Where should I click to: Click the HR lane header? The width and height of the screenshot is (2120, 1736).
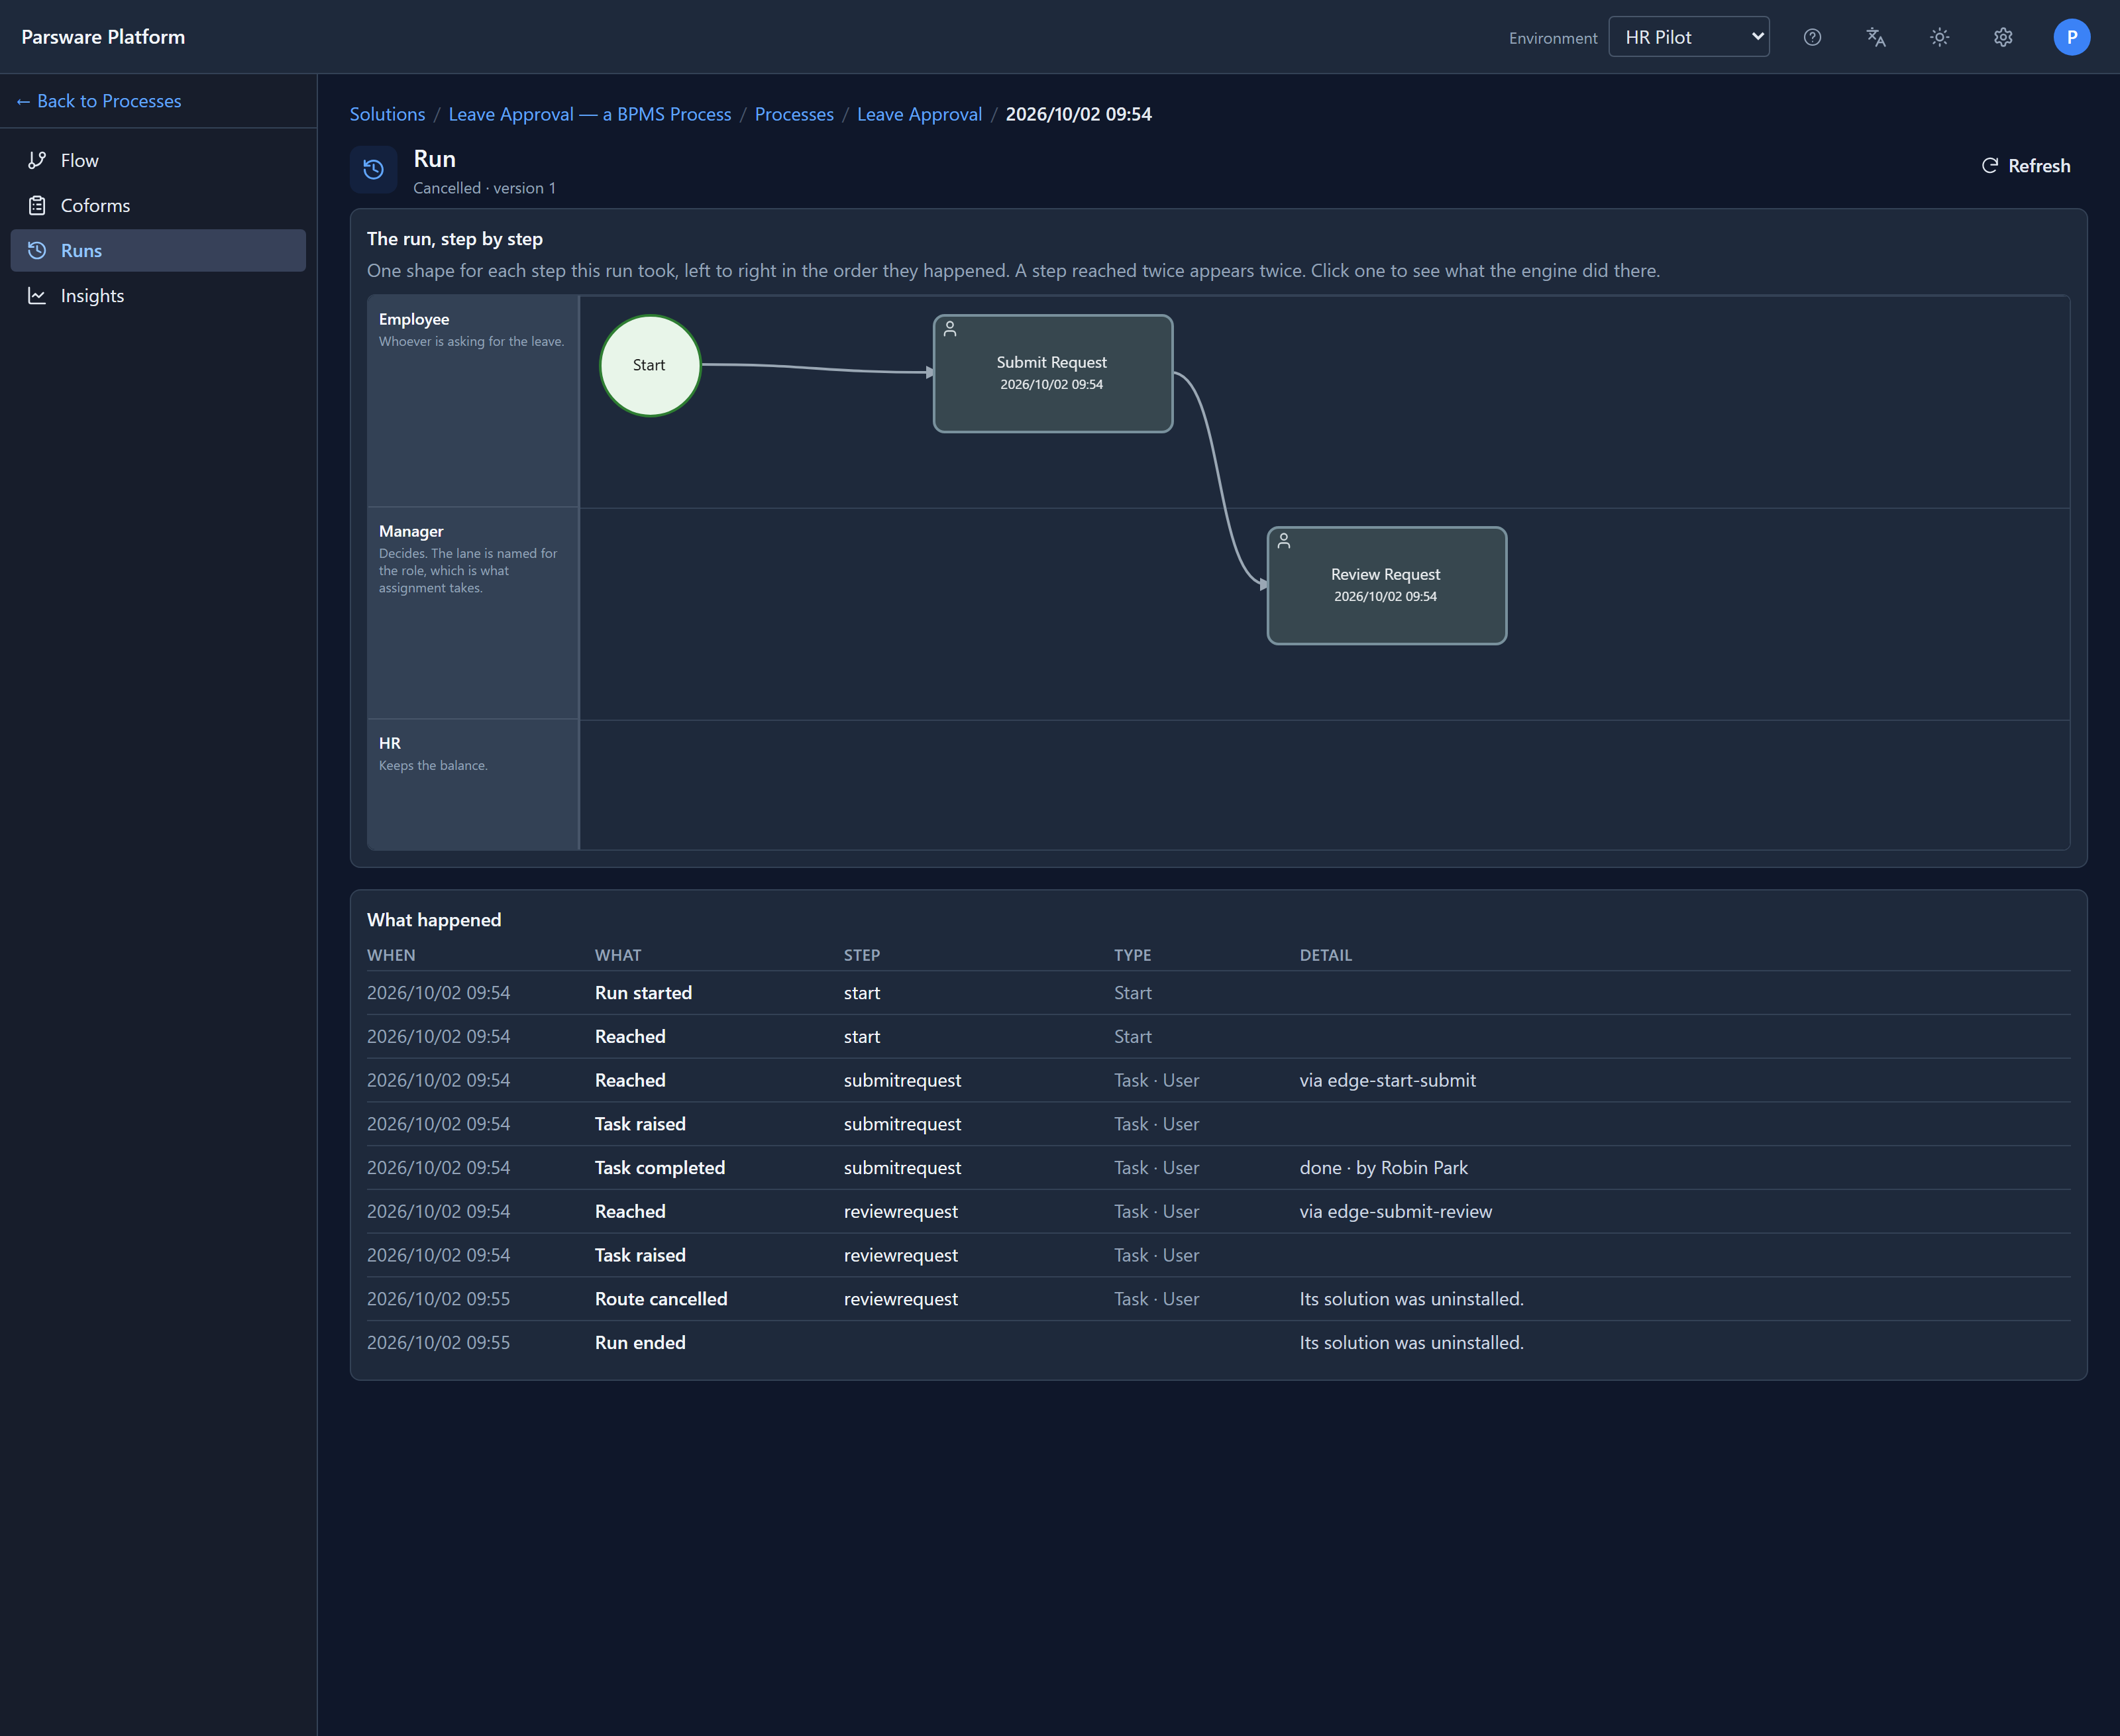[473, 785]
